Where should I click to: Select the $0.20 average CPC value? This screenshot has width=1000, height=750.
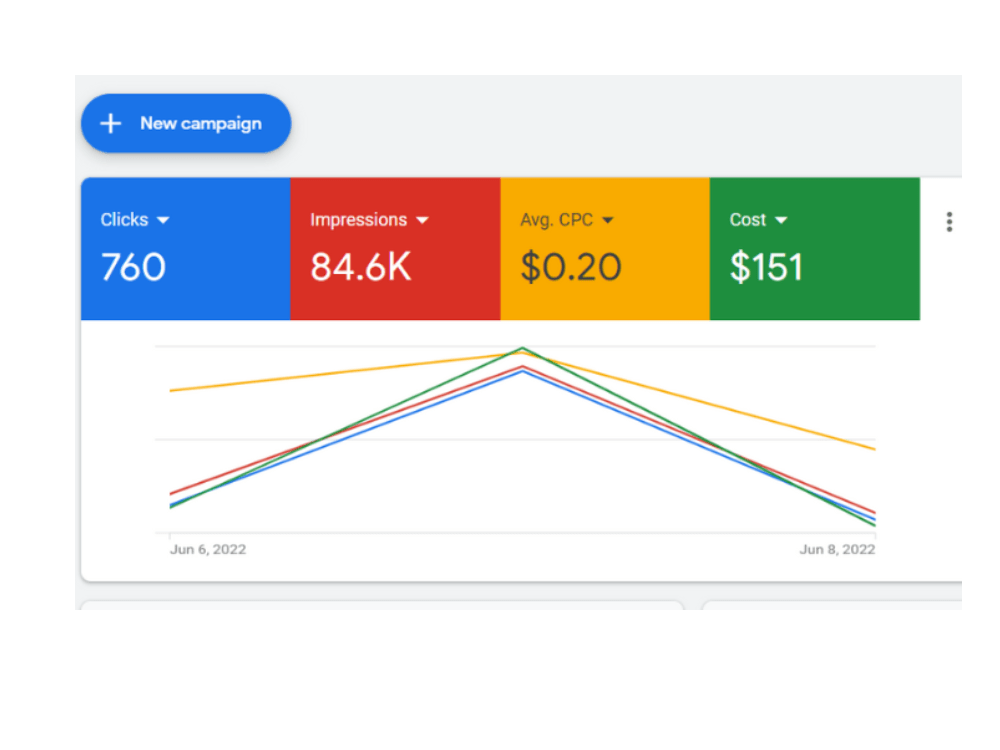571,267
